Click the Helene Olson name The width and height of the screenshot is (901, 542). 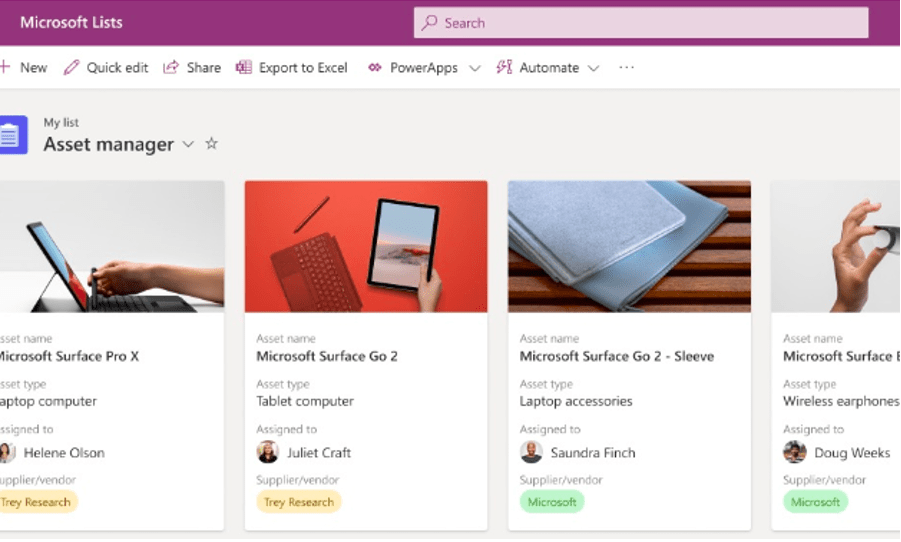(64, 453)
